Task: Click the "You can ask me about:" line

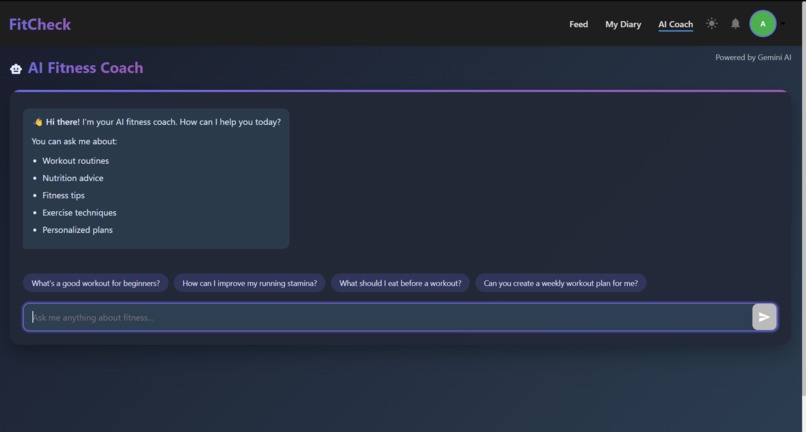Action: pyautogui.click(x=74, y=141)
